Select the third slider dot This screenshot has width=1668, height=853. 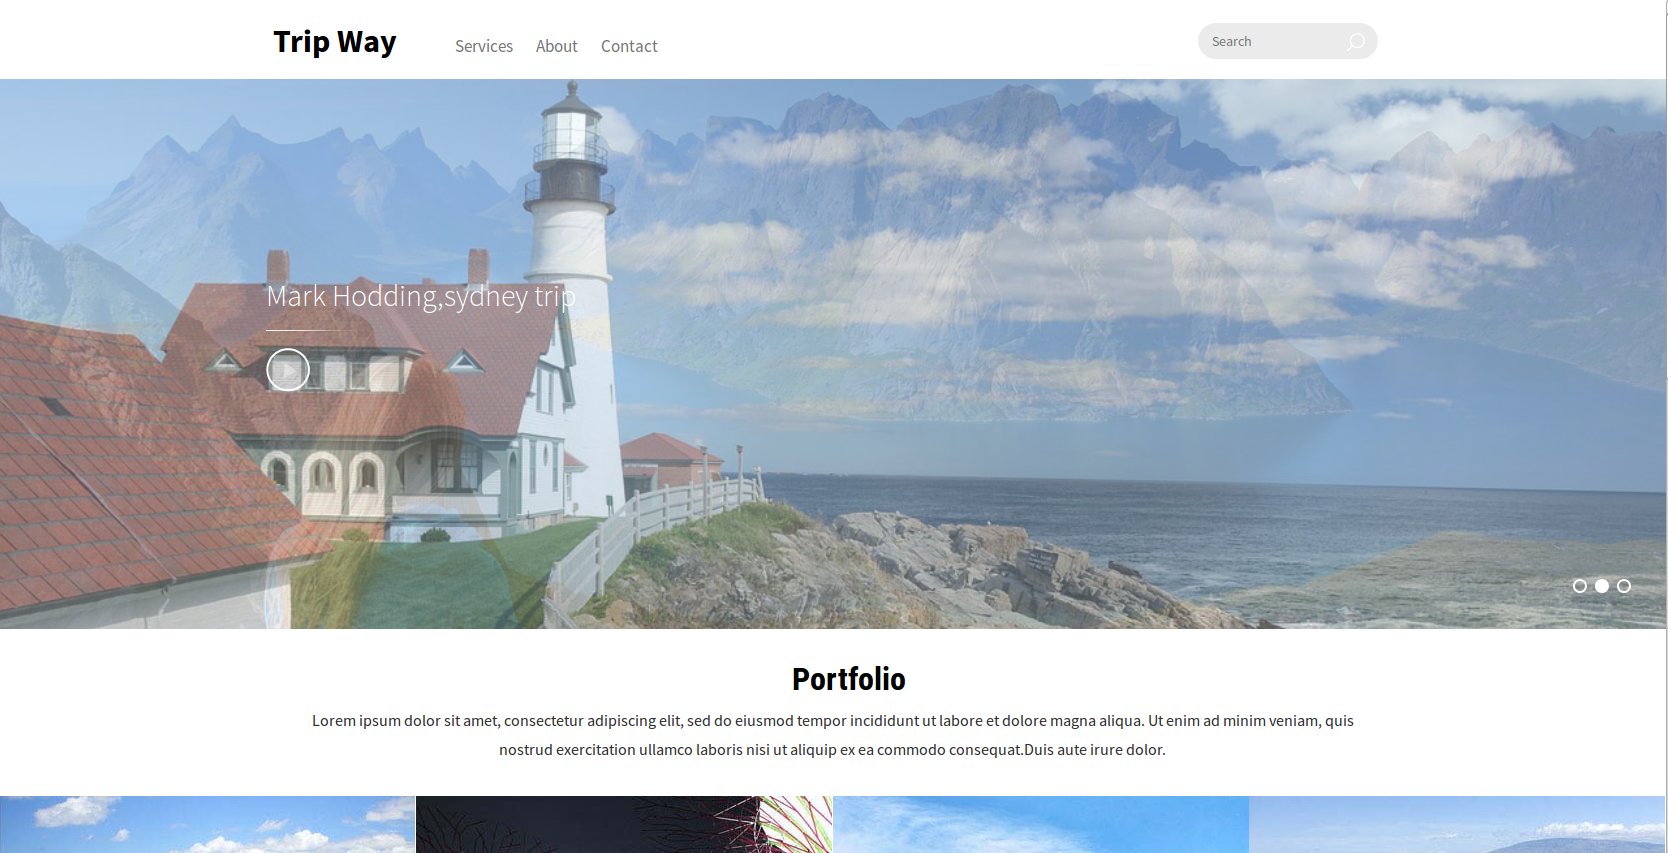[1624, 586]
